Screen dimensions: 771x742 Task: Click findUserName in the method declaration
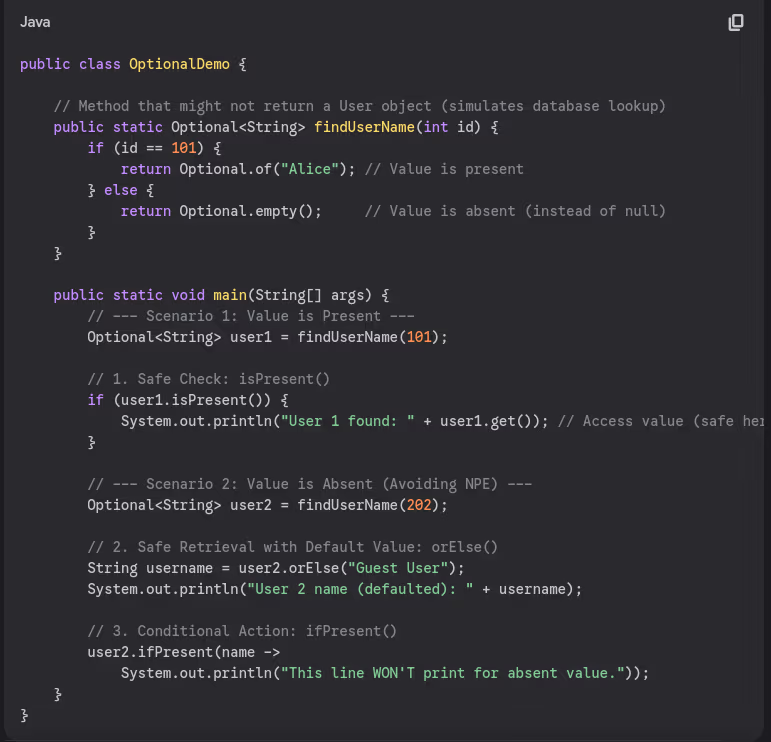click(x=364, y=127)
